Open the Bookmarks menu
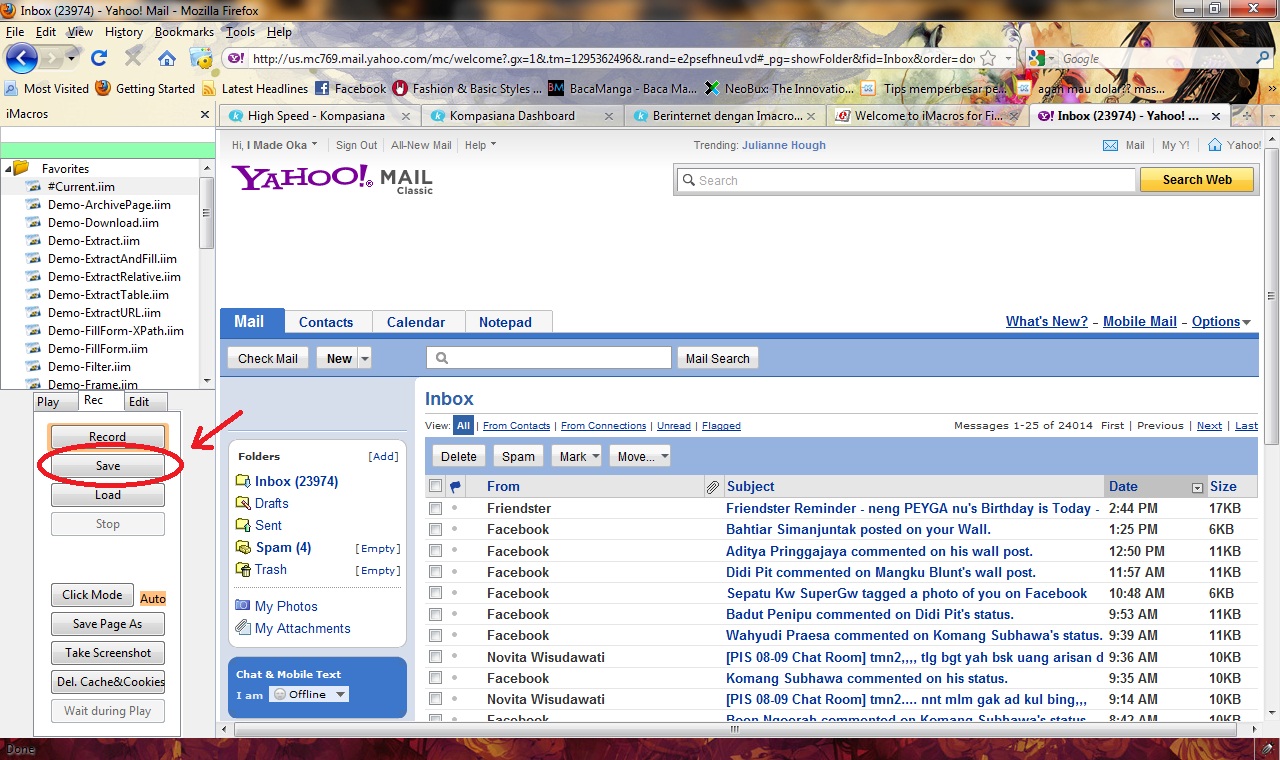This screenshot has height=760, width=1280. click(x=184, y=32)
